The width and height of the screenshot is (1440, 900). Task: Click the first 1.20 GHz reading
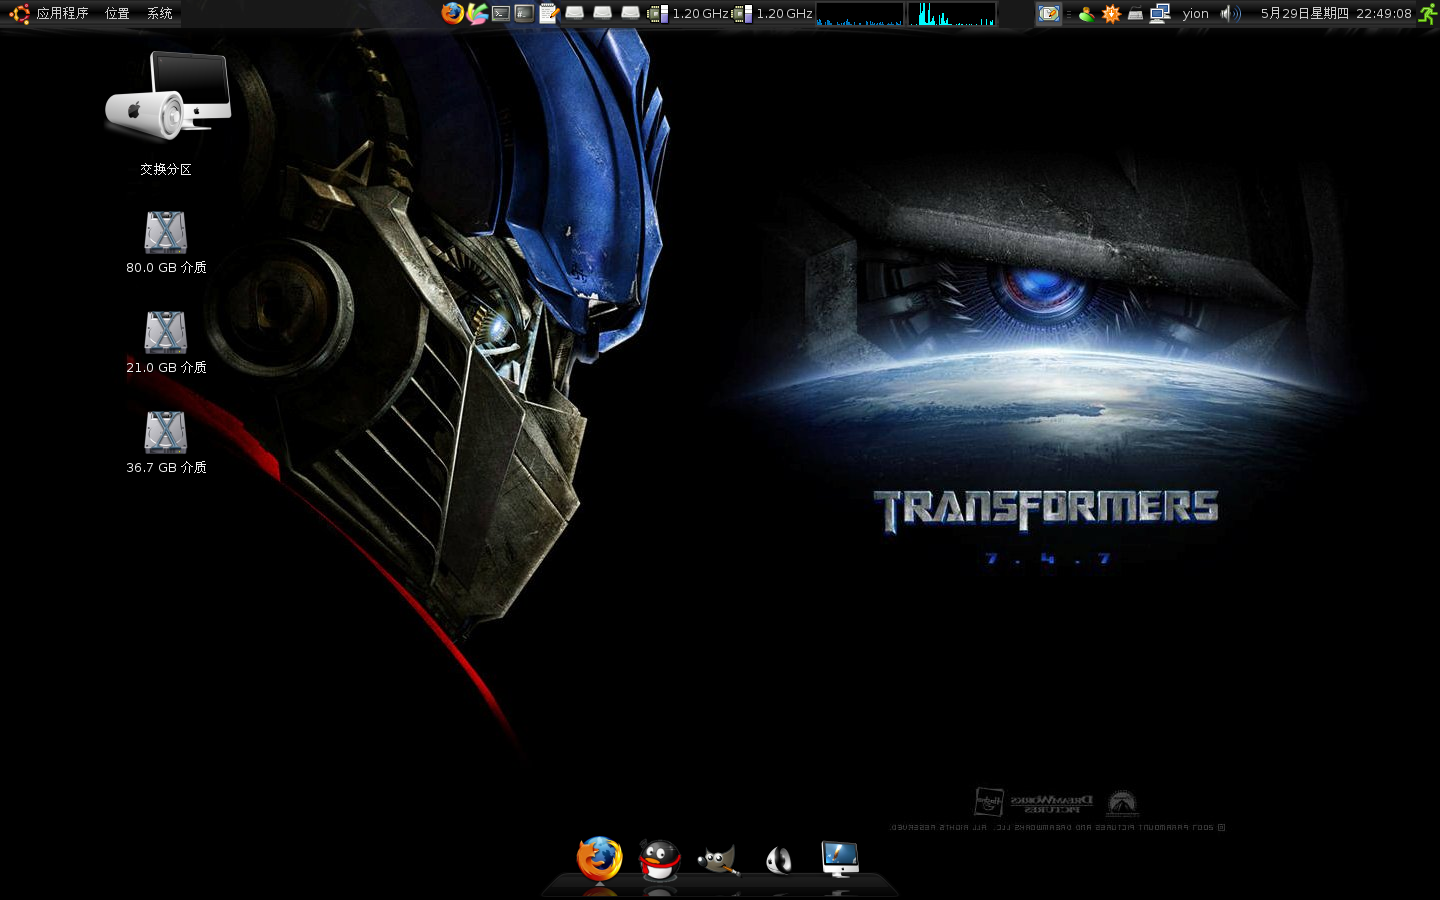tap(700, 13)
